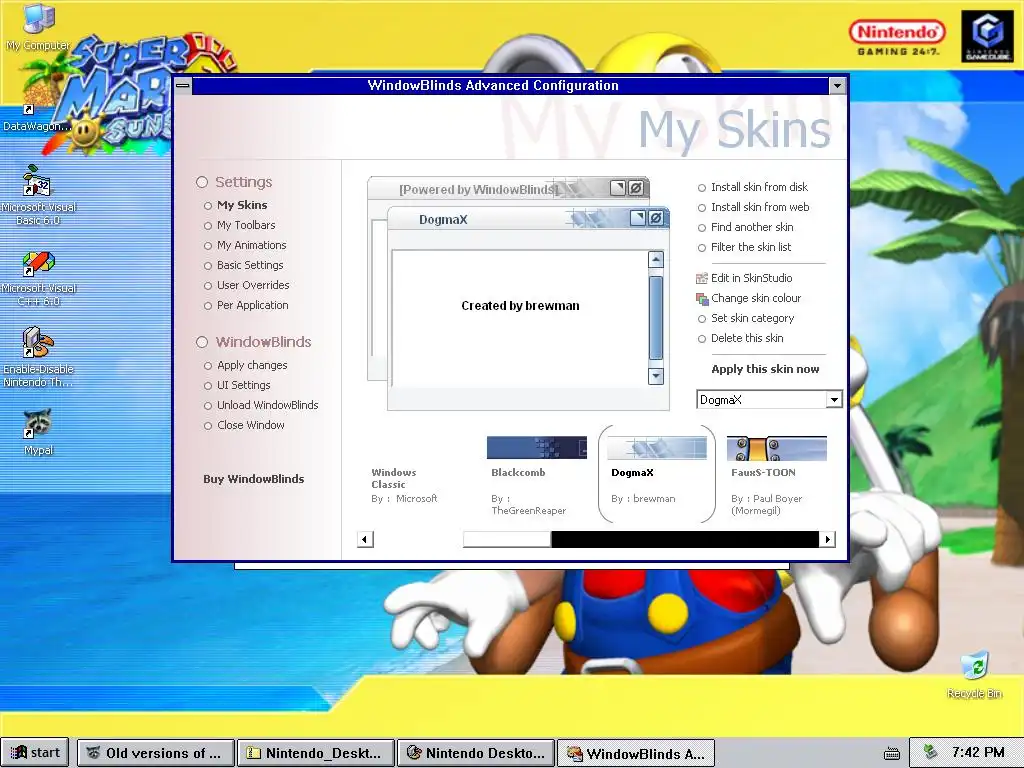Click Change skin colour icon

(702, 298)
